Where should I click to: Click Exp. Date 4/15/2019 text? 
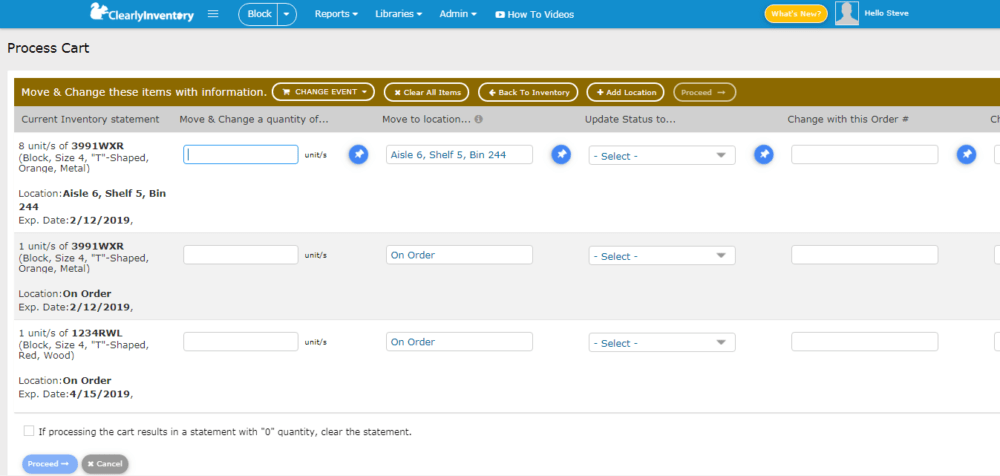tap(75, 394)
